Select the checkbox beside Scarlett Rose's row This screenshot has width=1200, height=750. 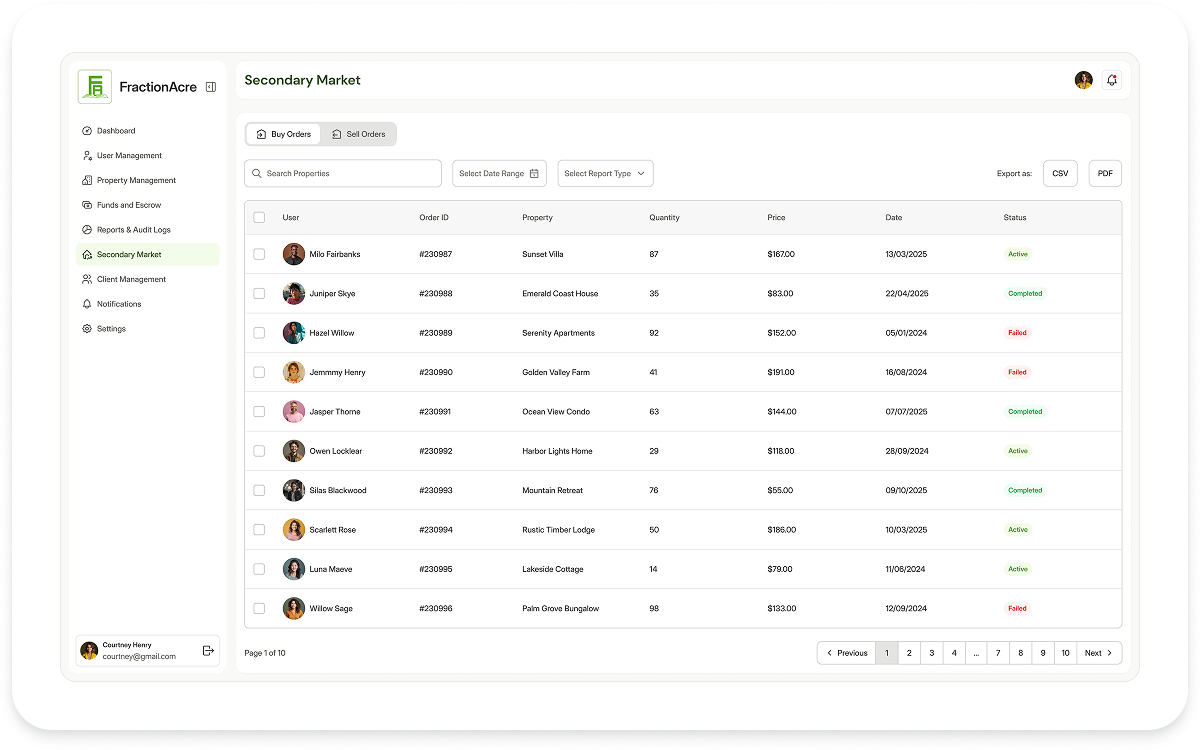[259, 529]
